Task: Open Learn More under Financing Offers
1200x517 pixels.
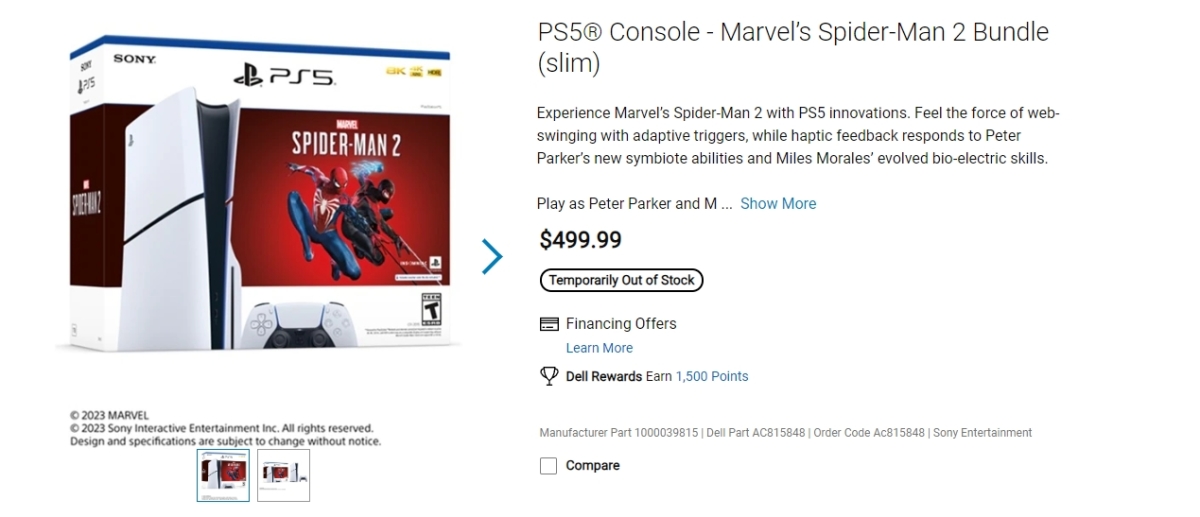Action: coord(599,348)
